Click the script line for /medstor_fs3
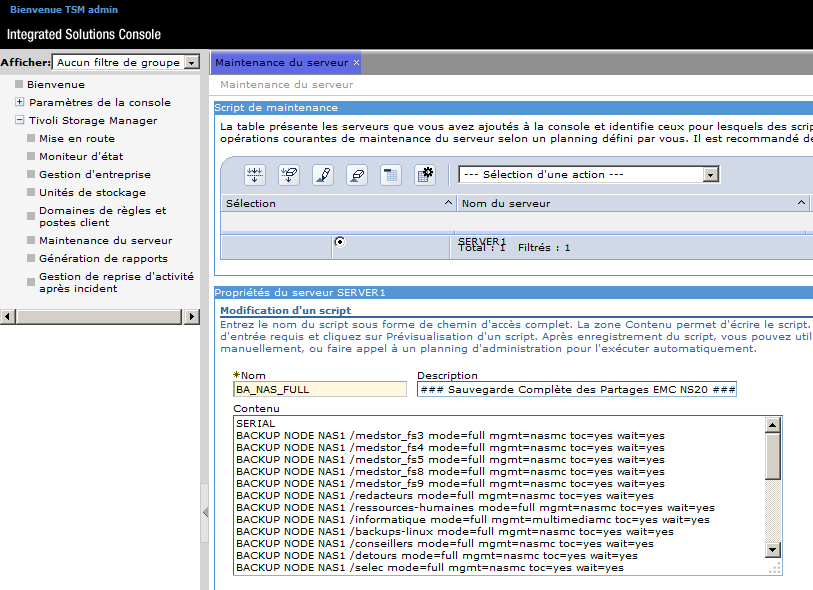This screenshot has height=590, width=813. [x=450, y=436]
